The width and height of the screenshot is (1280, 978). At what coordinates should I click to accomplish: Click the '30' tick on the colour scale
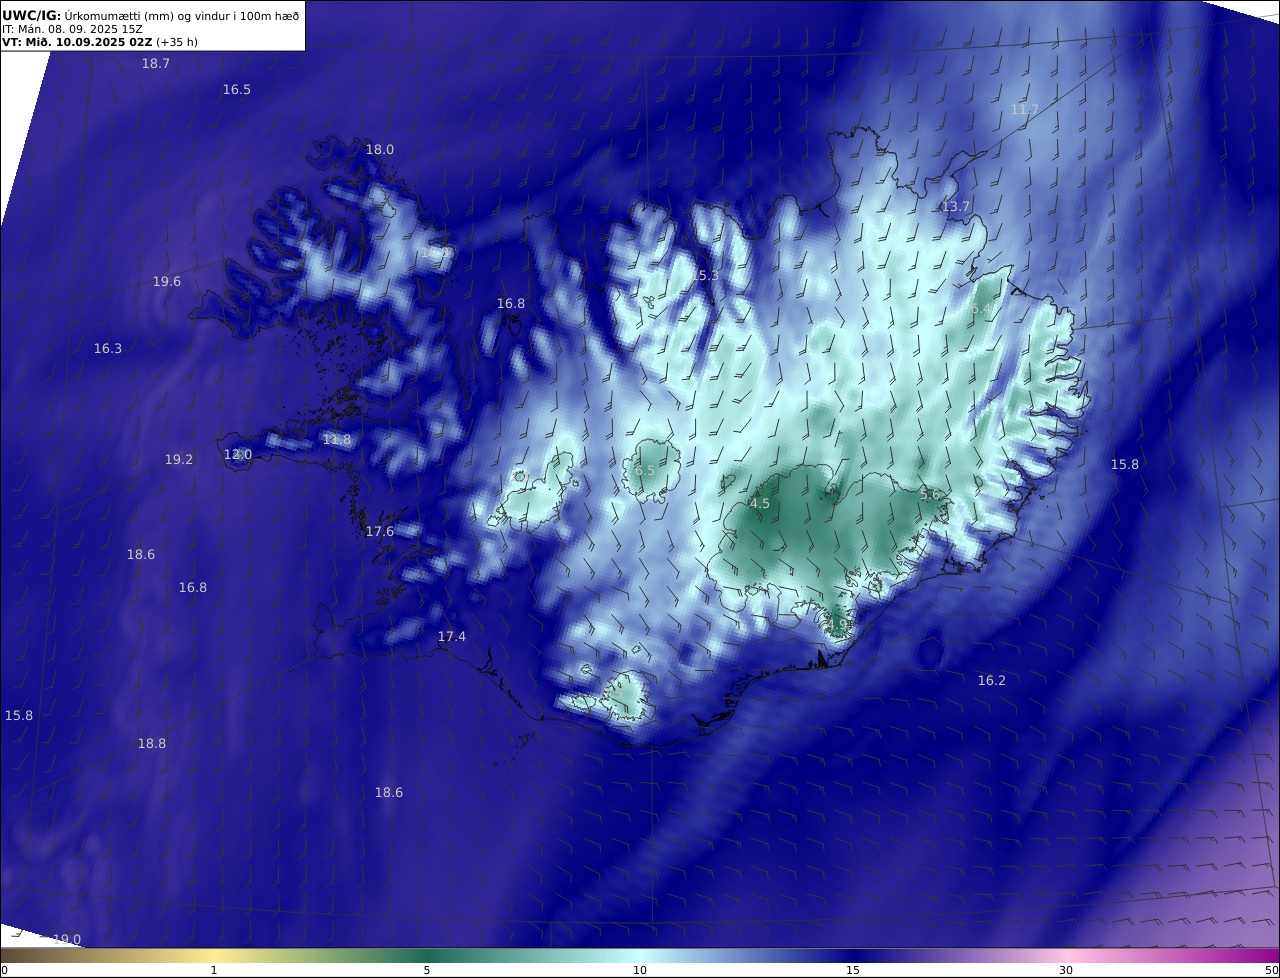coord(1066,970)
